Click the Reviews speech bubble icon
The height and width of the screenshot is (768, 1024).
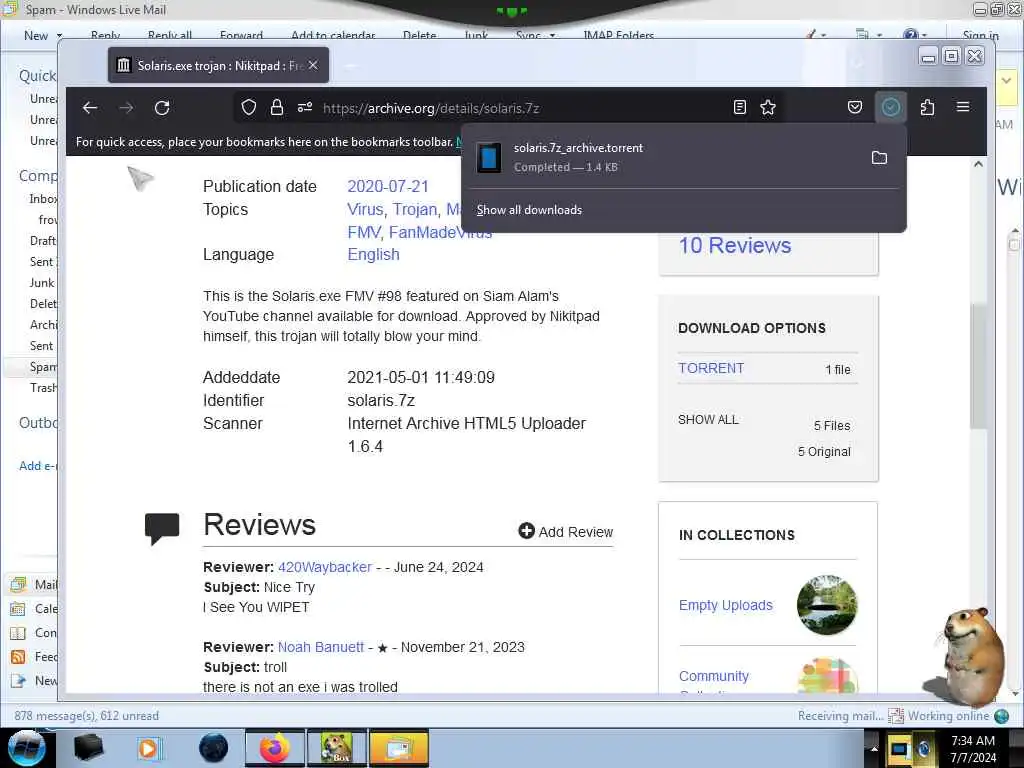[162, 528]
